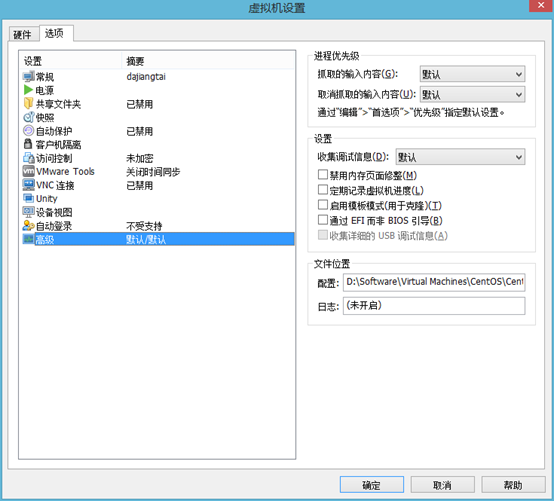Click summary text 未加密
The height and width of the screenshot is (501, 554).
(x=140, y=158)
